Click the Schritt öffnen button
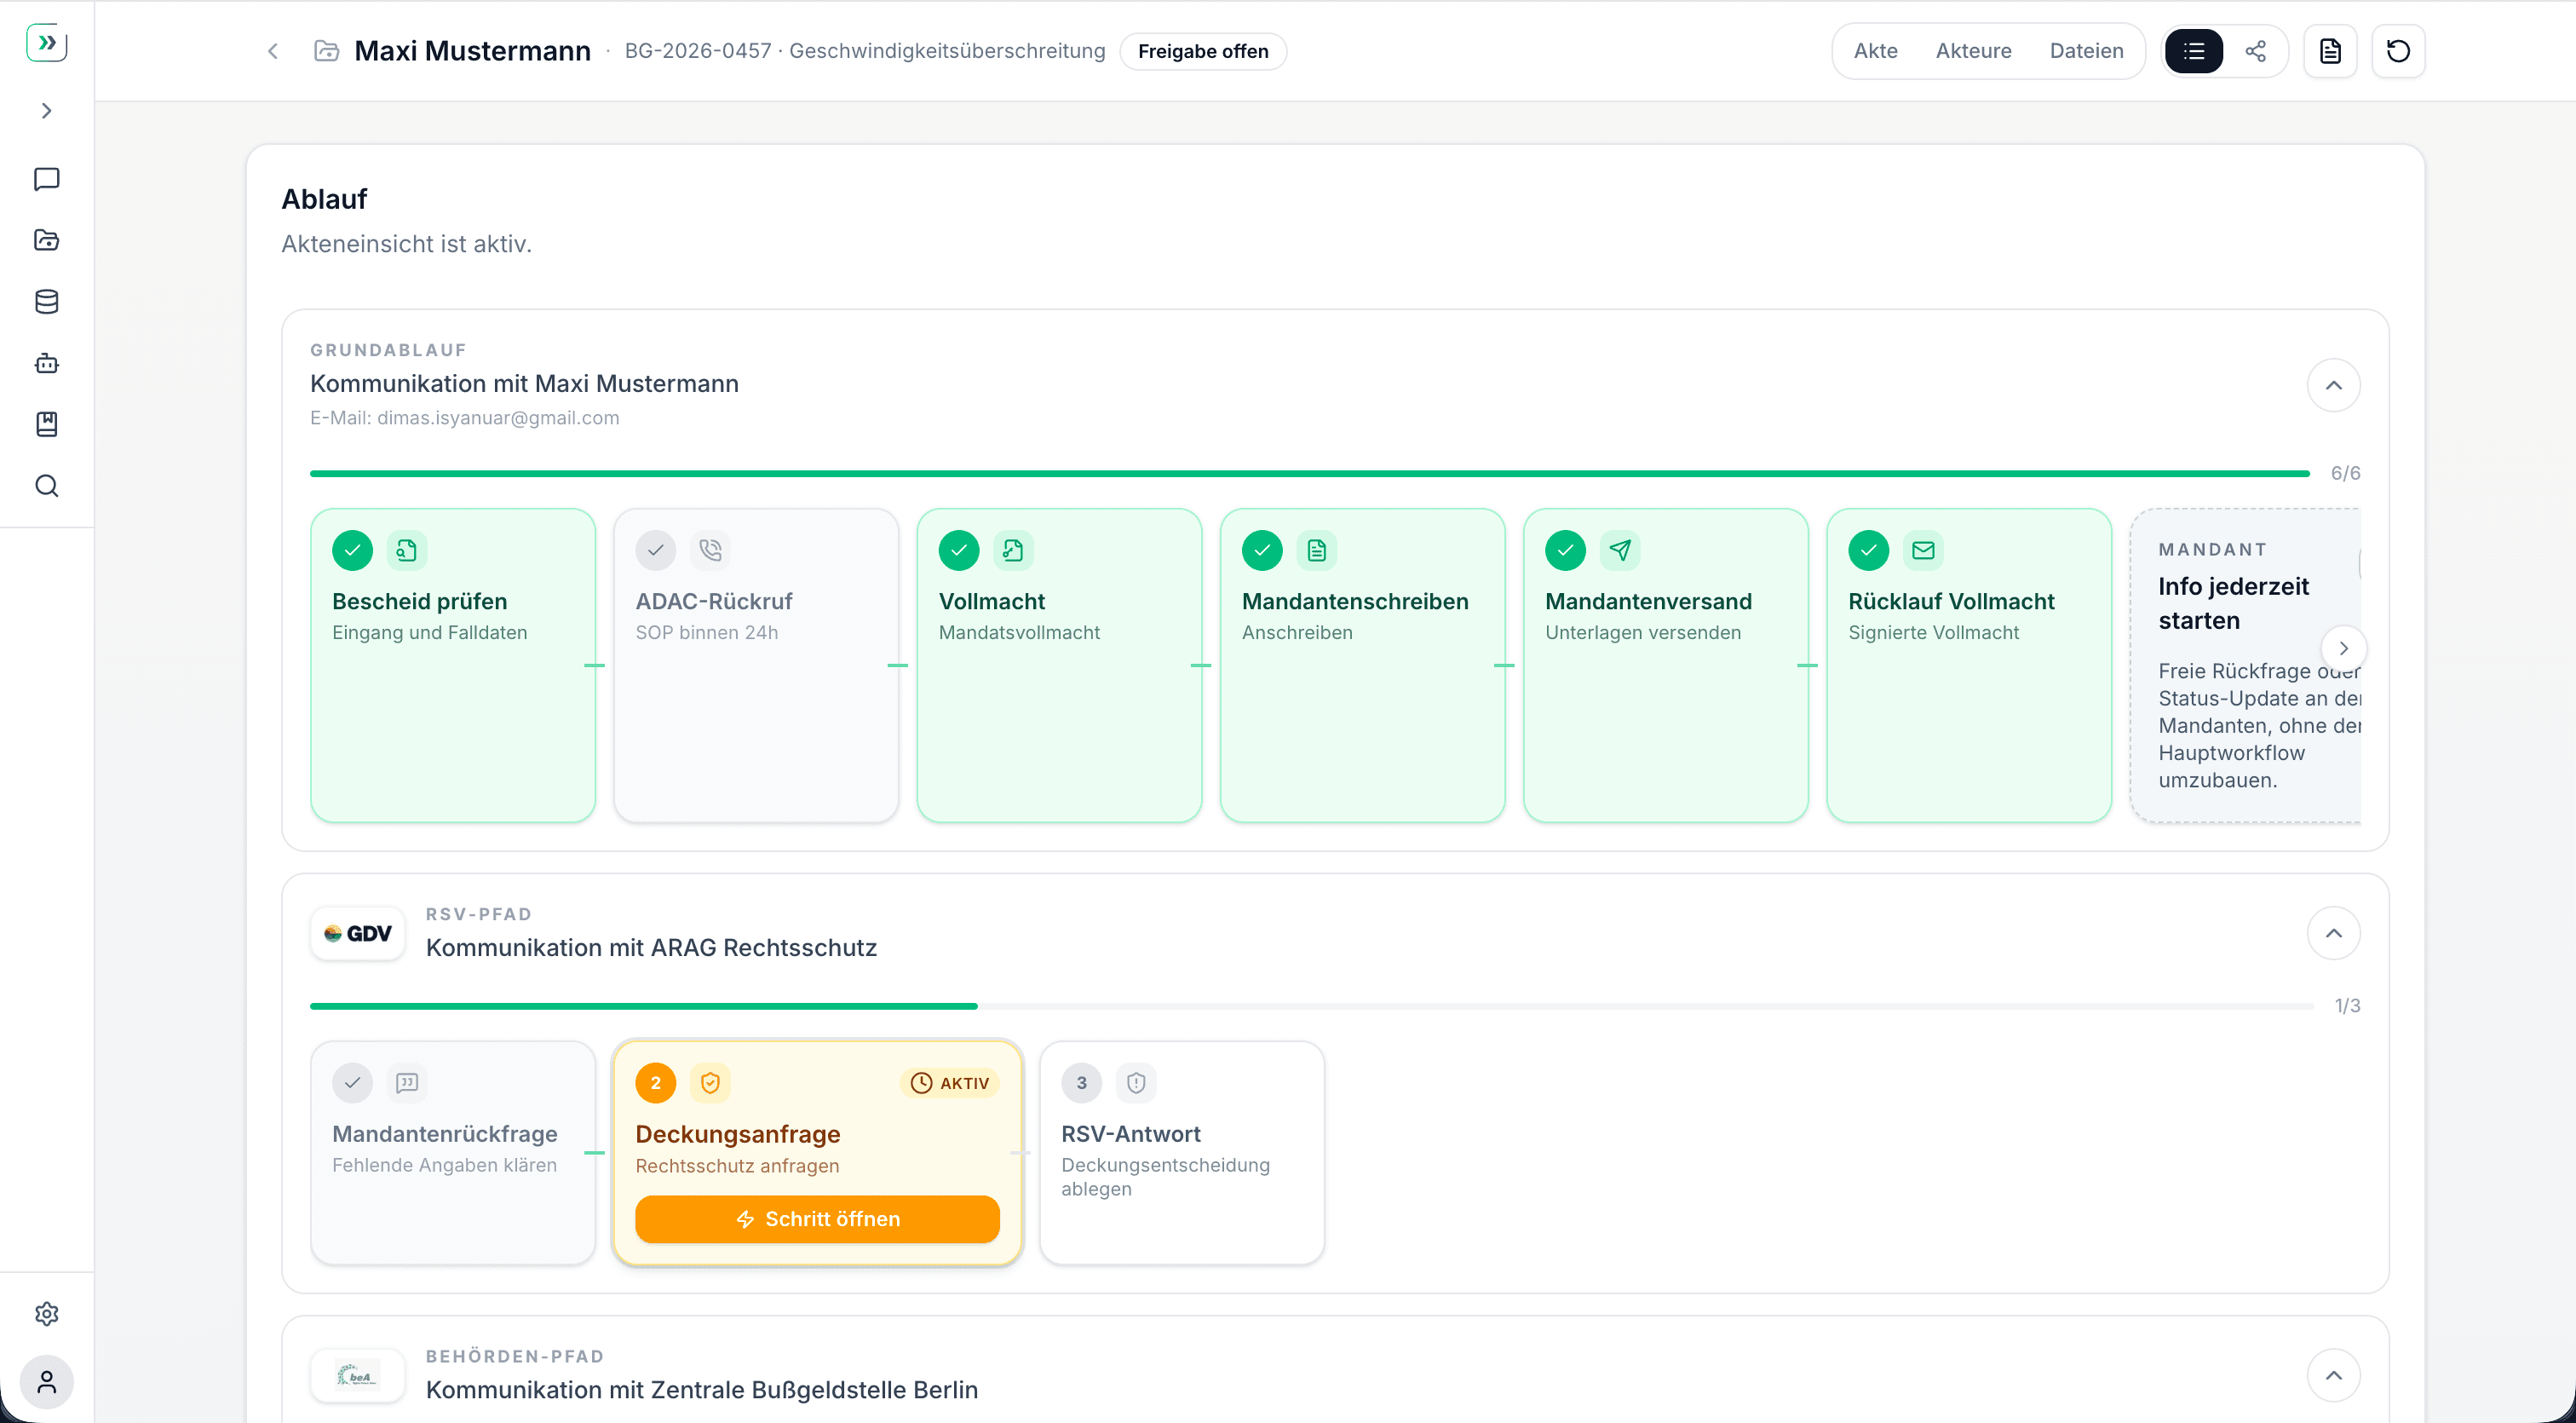 (x=817, y=1219)
